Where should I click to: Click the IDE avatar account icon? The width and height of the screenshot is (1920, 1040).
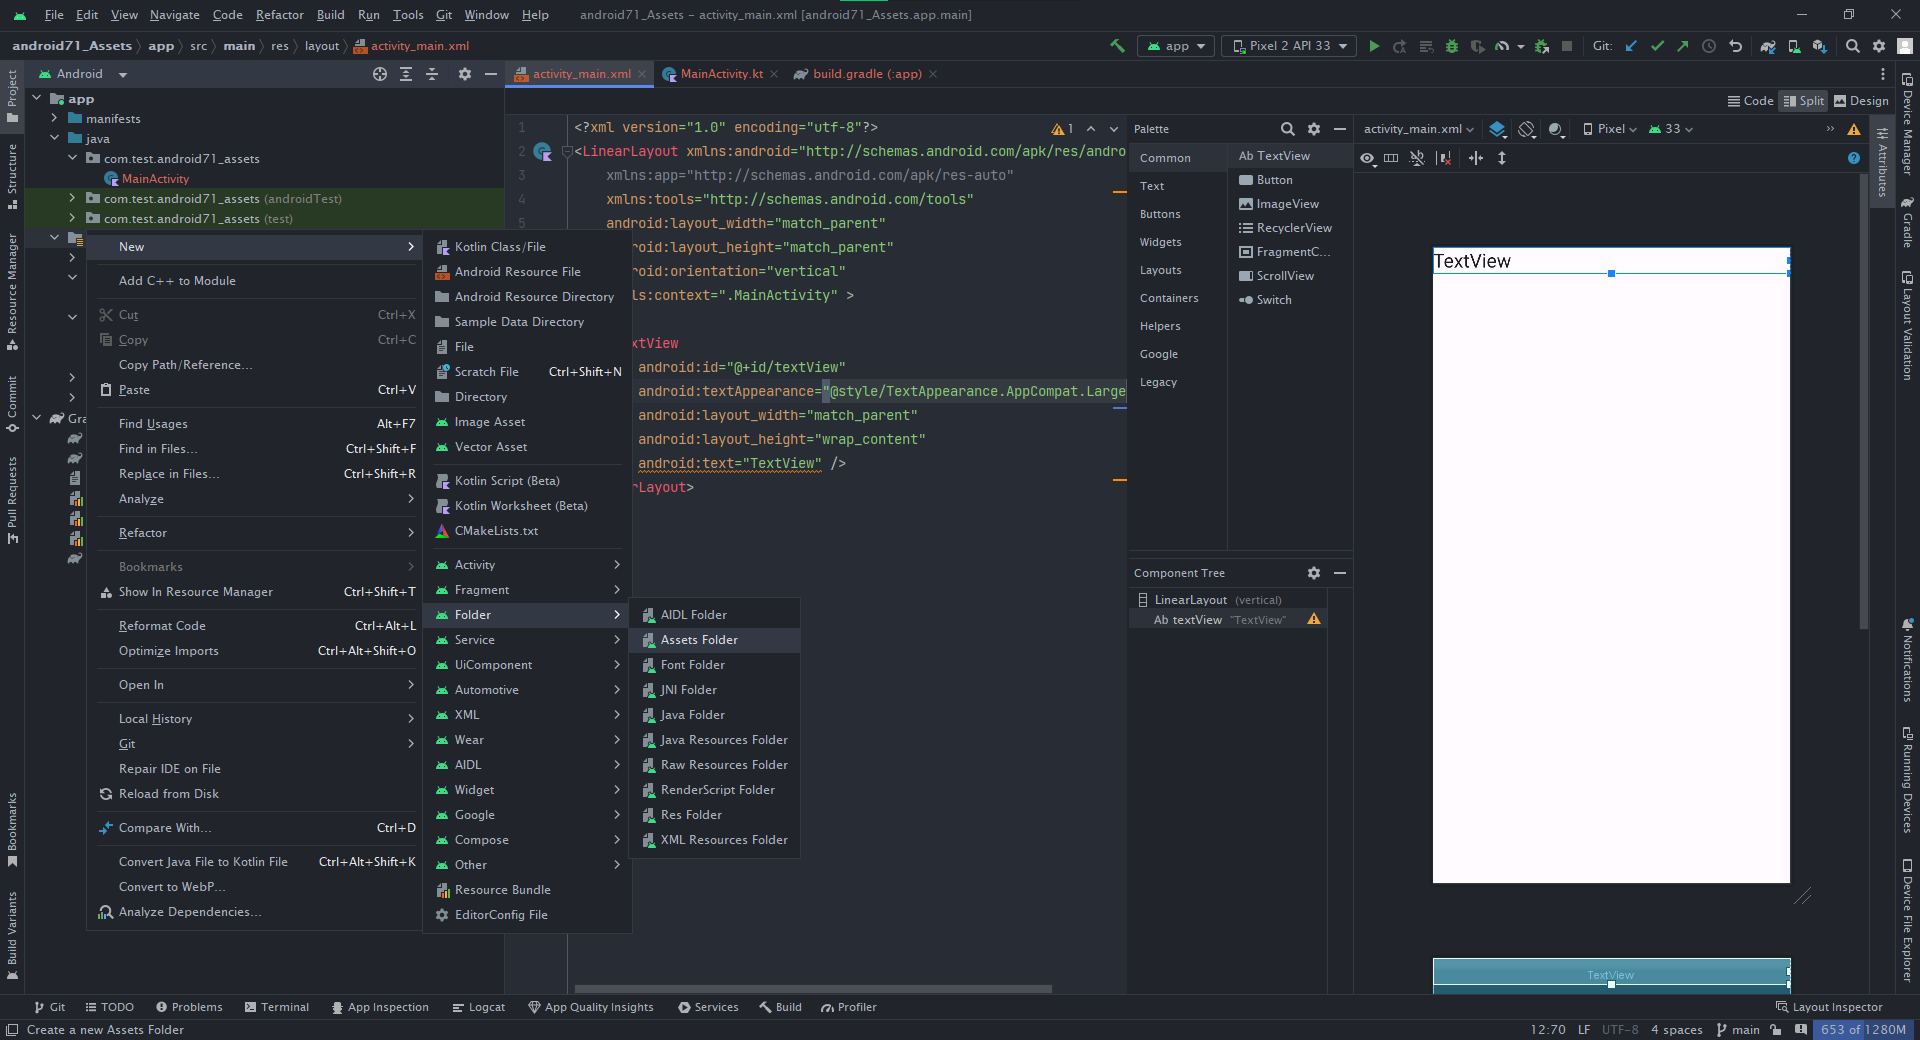(1905, 46)
